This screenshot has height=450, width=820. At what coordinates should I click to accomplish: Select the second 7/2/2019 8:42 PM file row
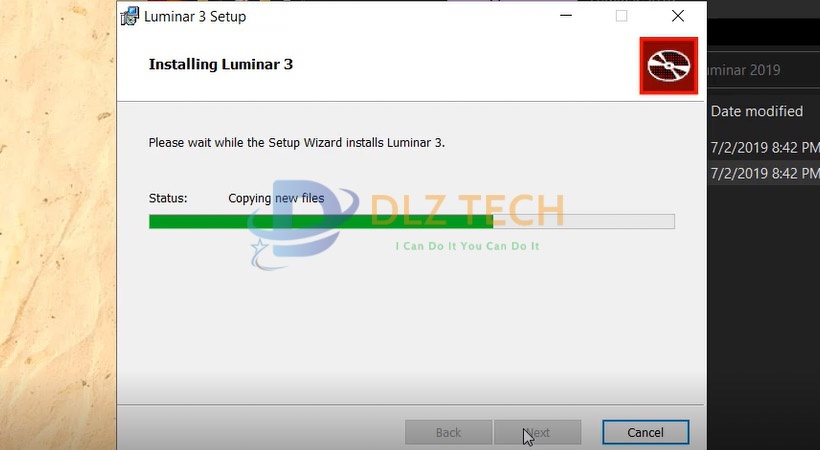pyautogui.click(x=765, y=173)
